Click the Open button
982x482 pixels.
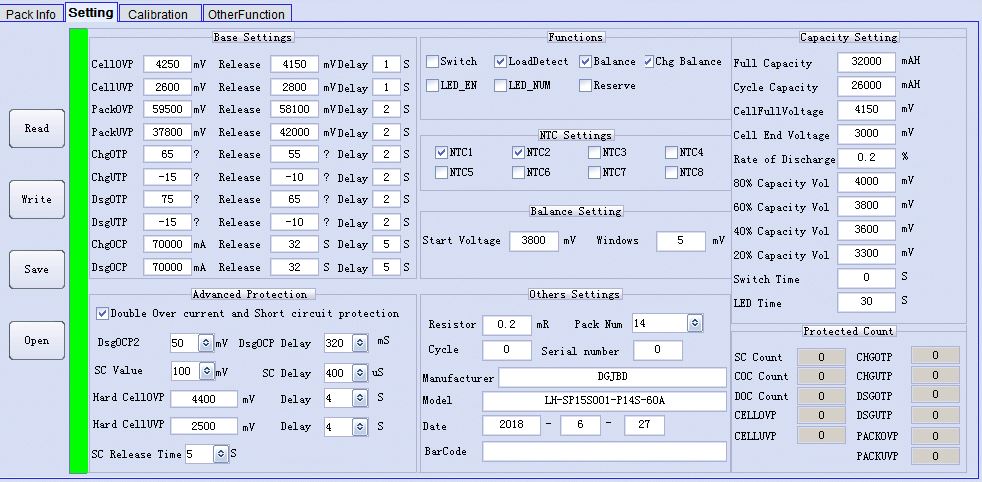pos(37,340)
